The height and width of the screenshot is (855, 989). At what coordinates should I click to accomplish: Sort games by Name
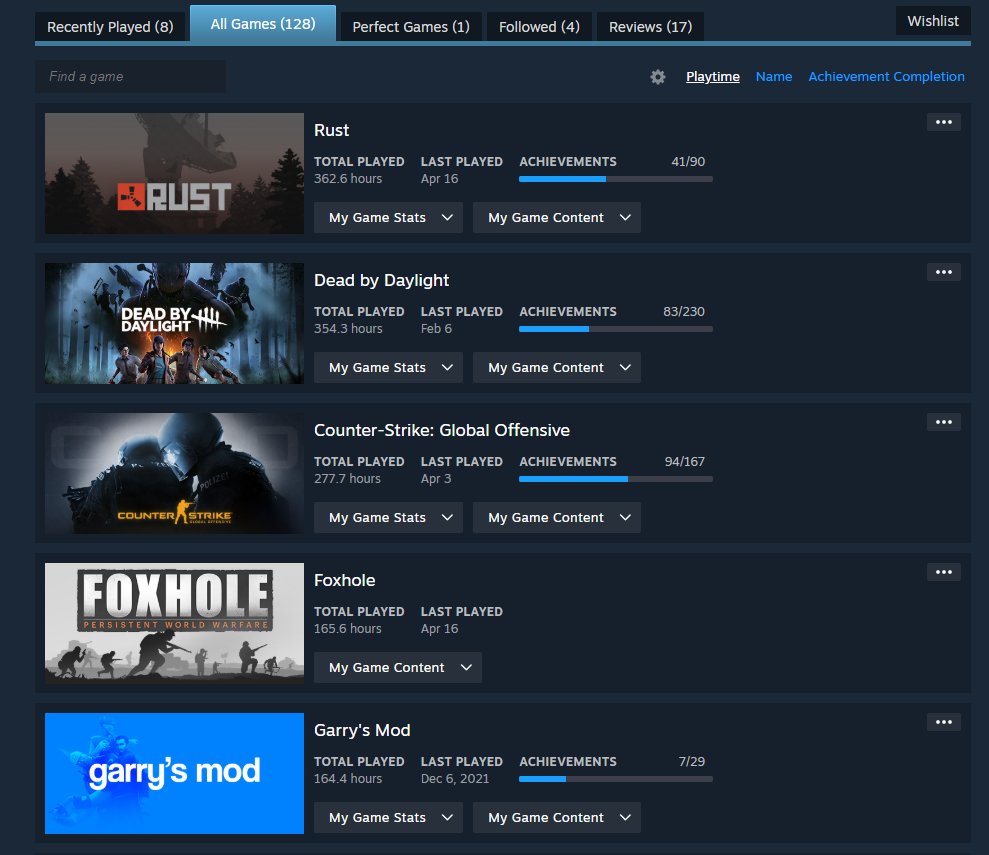point(774,77)
